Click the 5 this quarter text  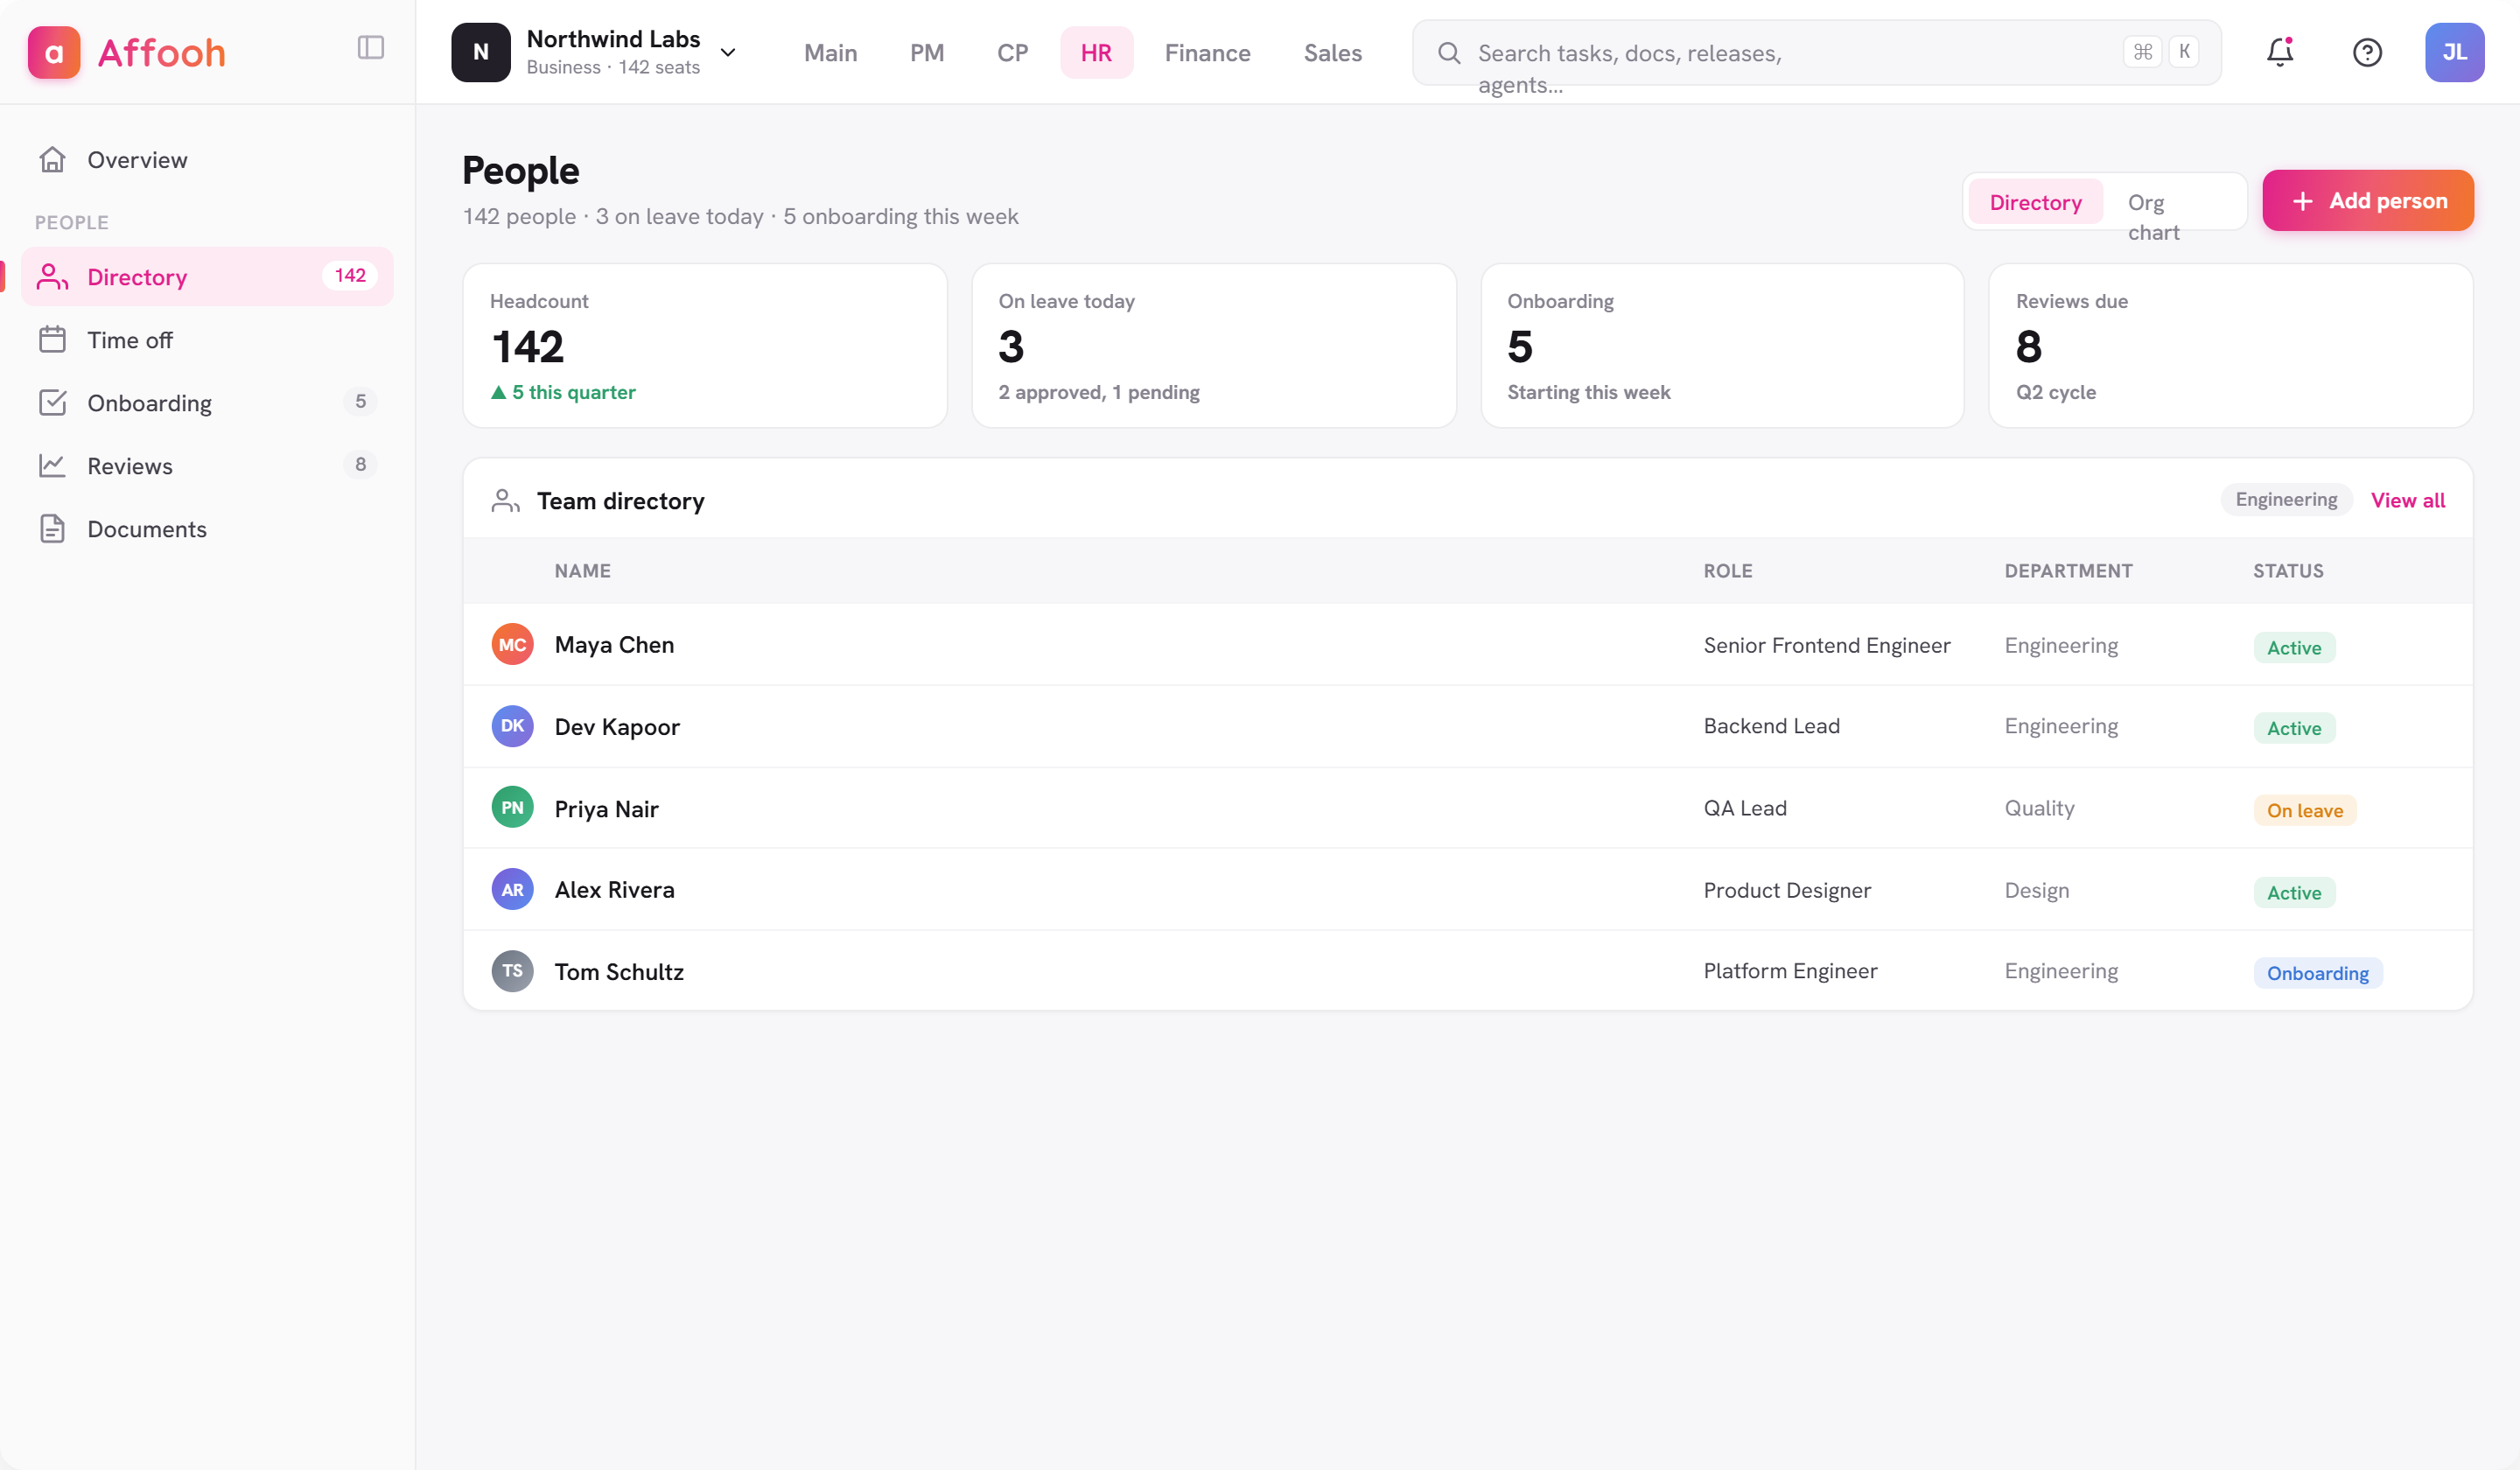[x=574, y=393]
